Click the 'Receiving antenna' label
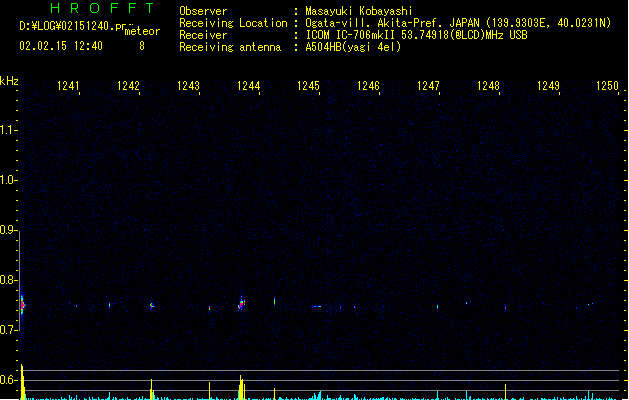This screenshot has height=400, width=629. 230,47
